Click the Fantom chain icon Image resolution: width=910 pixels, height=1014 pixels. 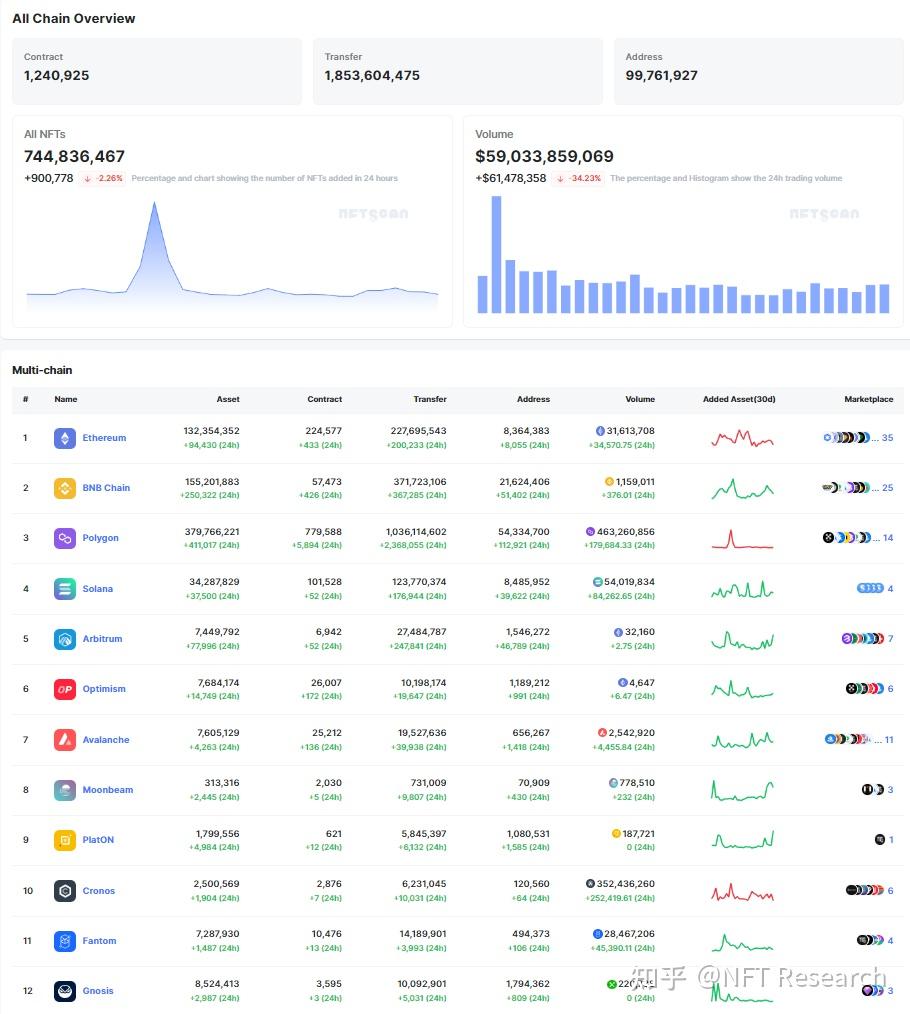[63, 940]
